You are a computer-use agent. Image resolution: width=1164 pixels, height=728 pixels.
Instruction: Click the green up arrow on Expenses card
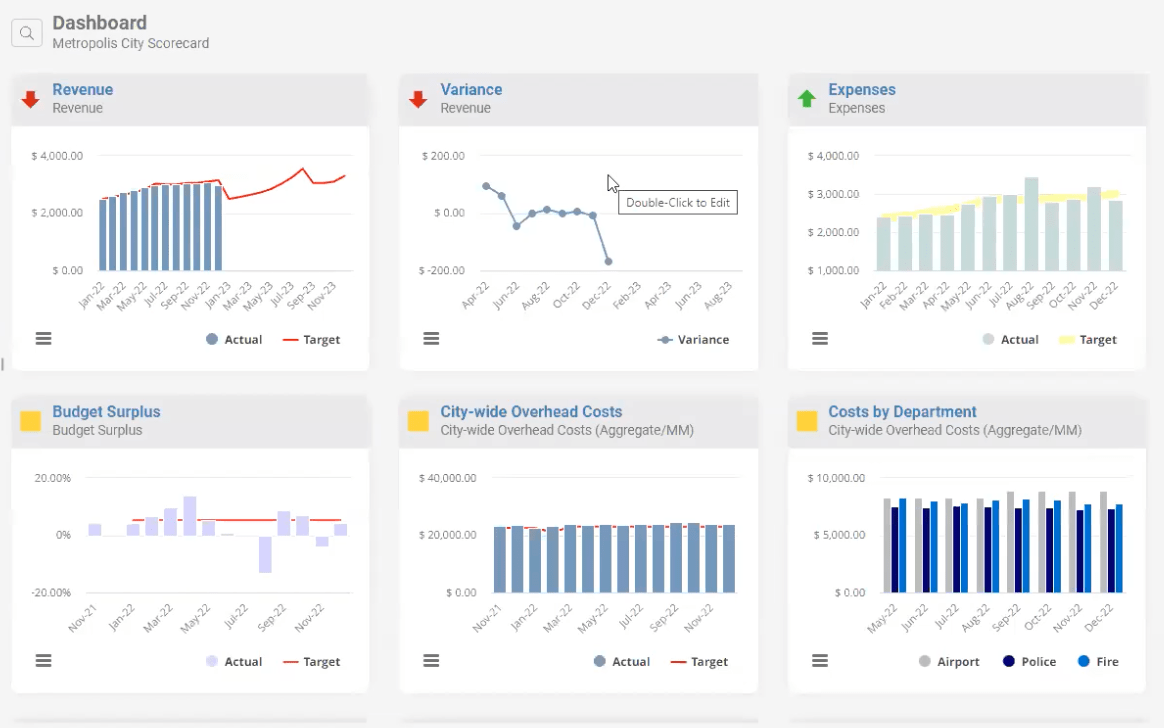(807, 99)
